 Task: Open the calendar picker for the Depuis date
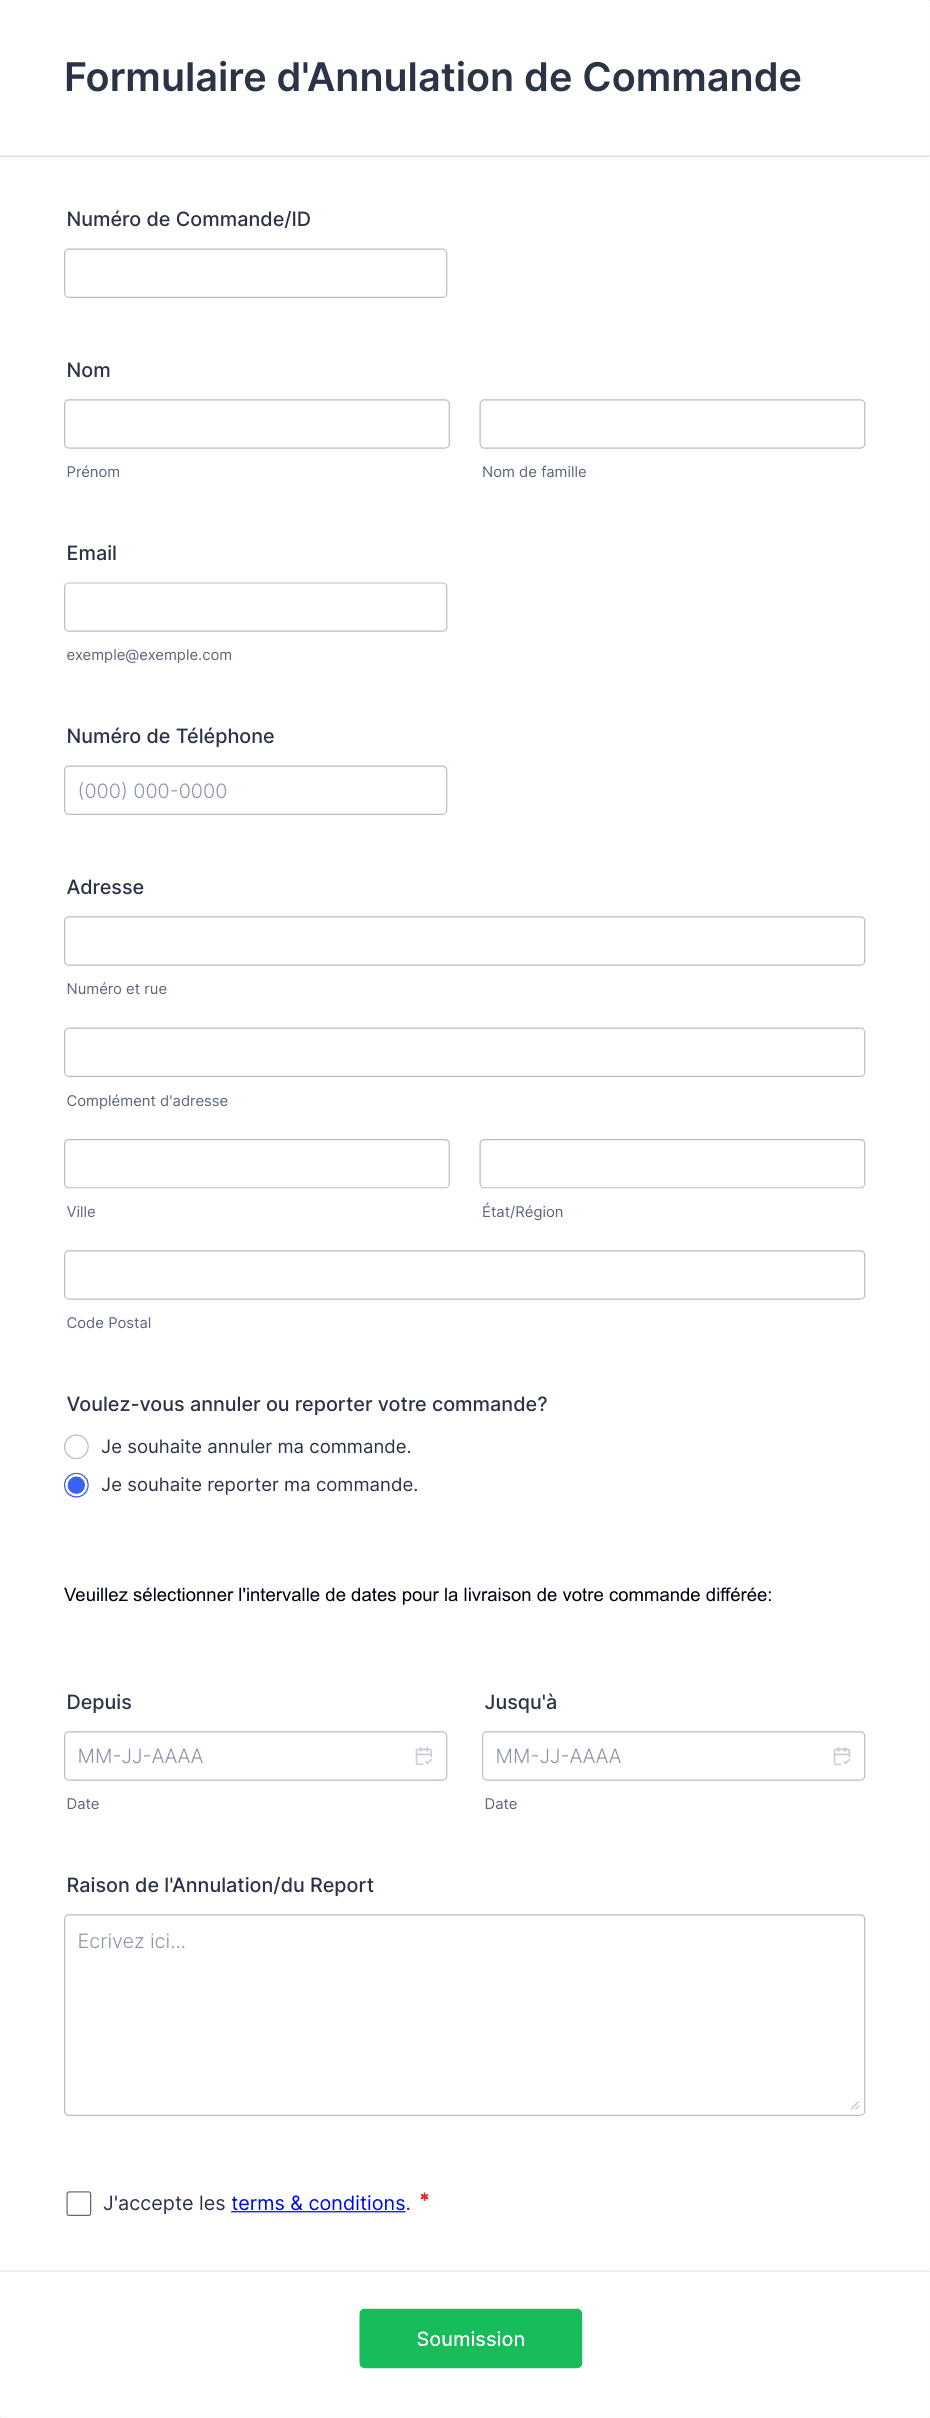point(422,1755)
